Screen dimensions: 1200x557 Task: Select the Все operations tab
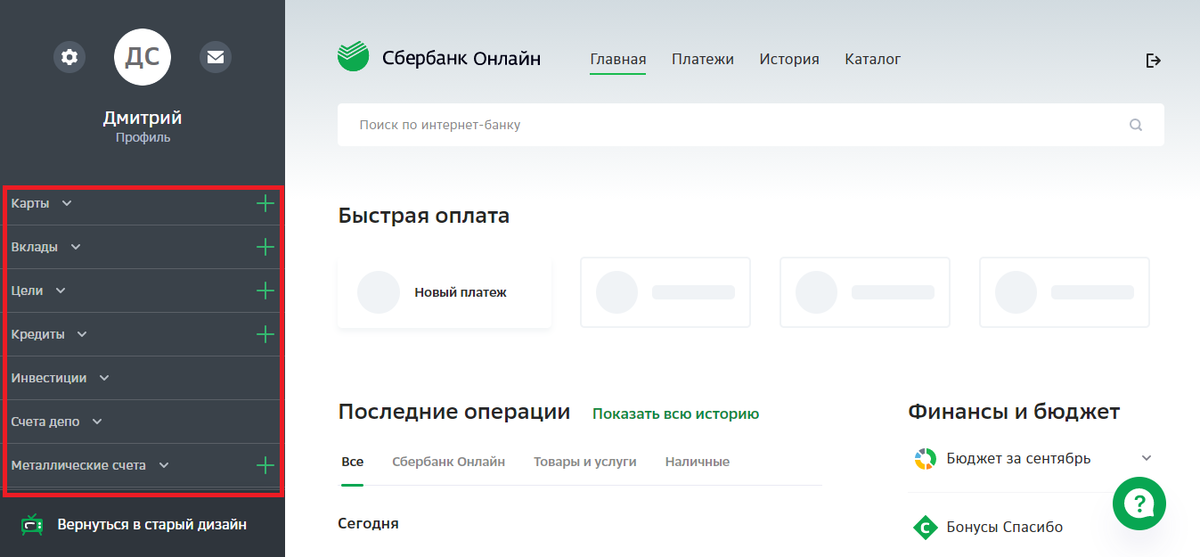tap(352, 462)
